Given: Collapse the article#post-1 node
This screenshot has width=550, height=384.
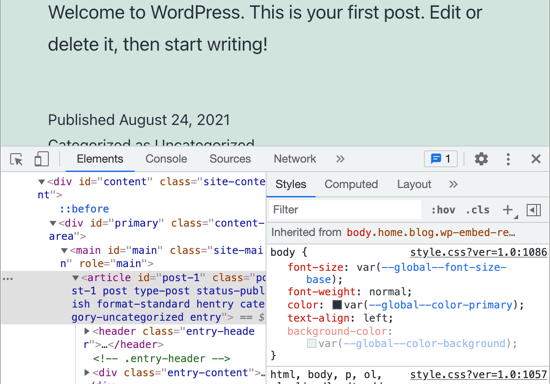Looking at the screenshot, I should [75, 278].
